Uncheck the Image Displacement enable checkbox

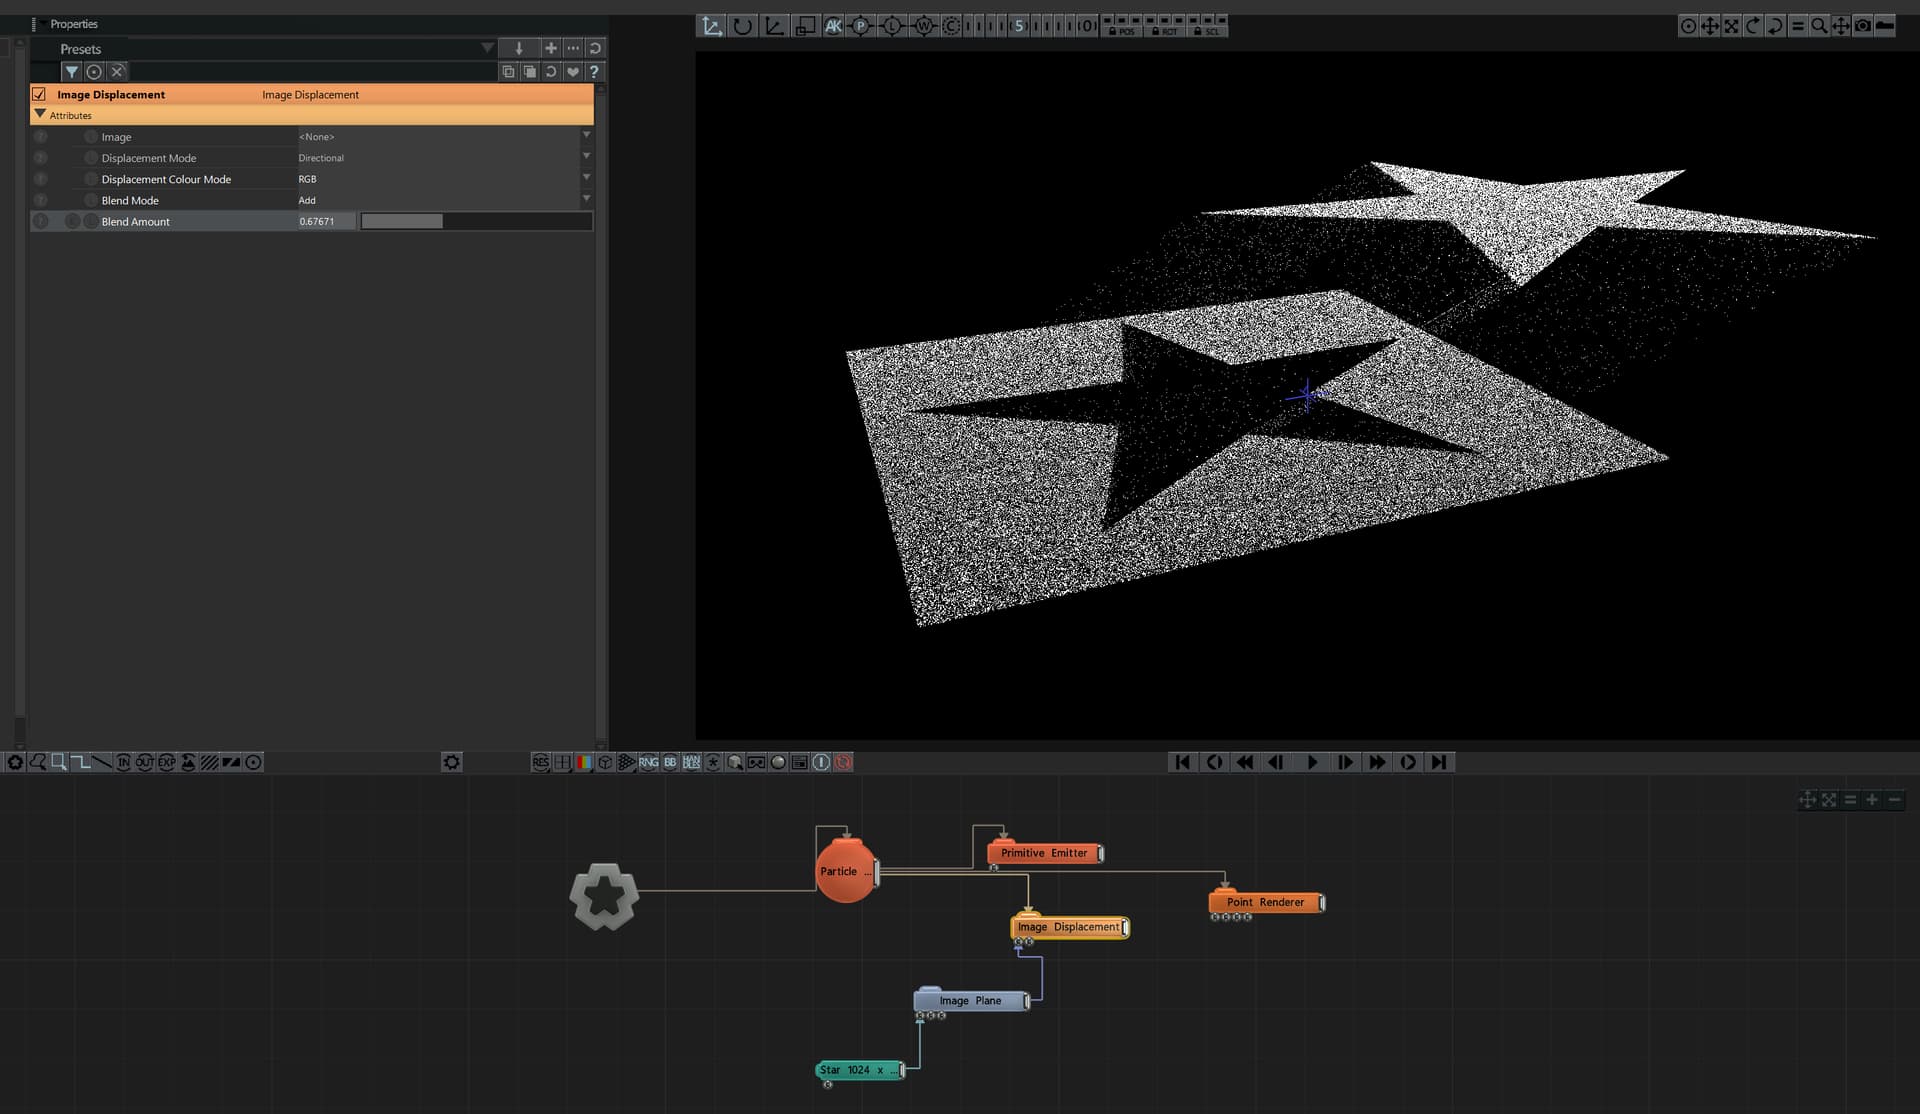39,94
